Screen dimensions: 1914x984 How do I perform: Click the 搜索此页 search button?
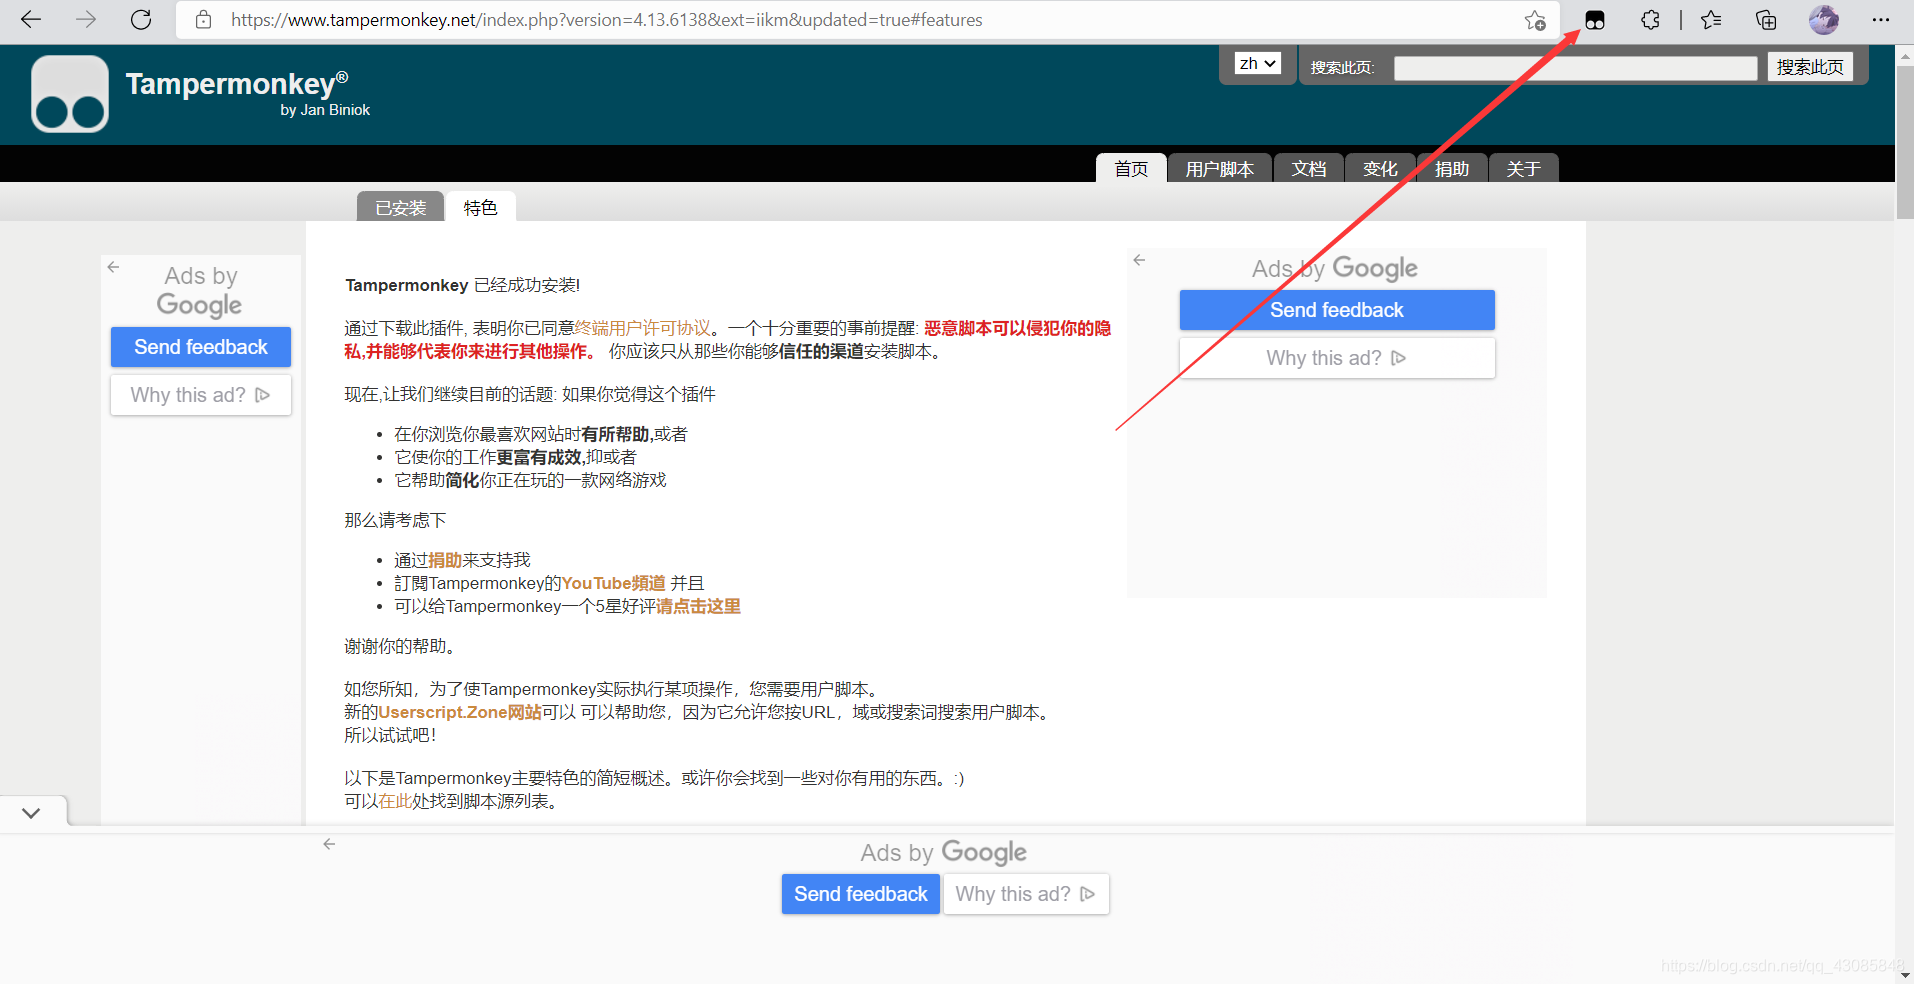1810,67
